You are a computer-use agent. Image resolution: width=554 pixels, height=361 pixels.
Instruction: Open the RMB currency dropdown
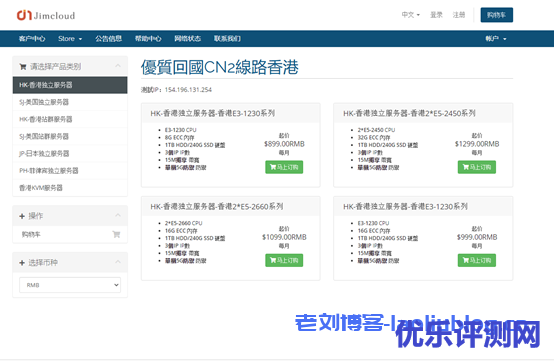pos(70,285)
